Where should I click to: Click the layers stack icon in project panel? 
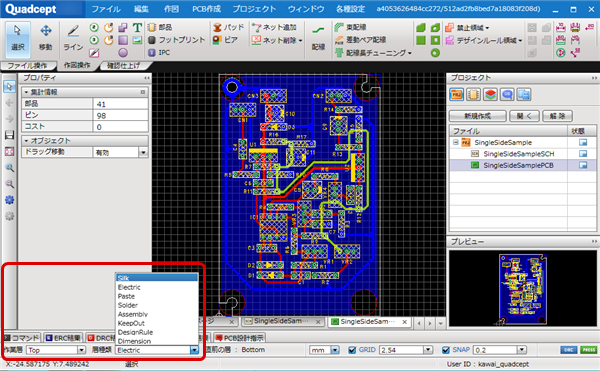tap(491, 94)
